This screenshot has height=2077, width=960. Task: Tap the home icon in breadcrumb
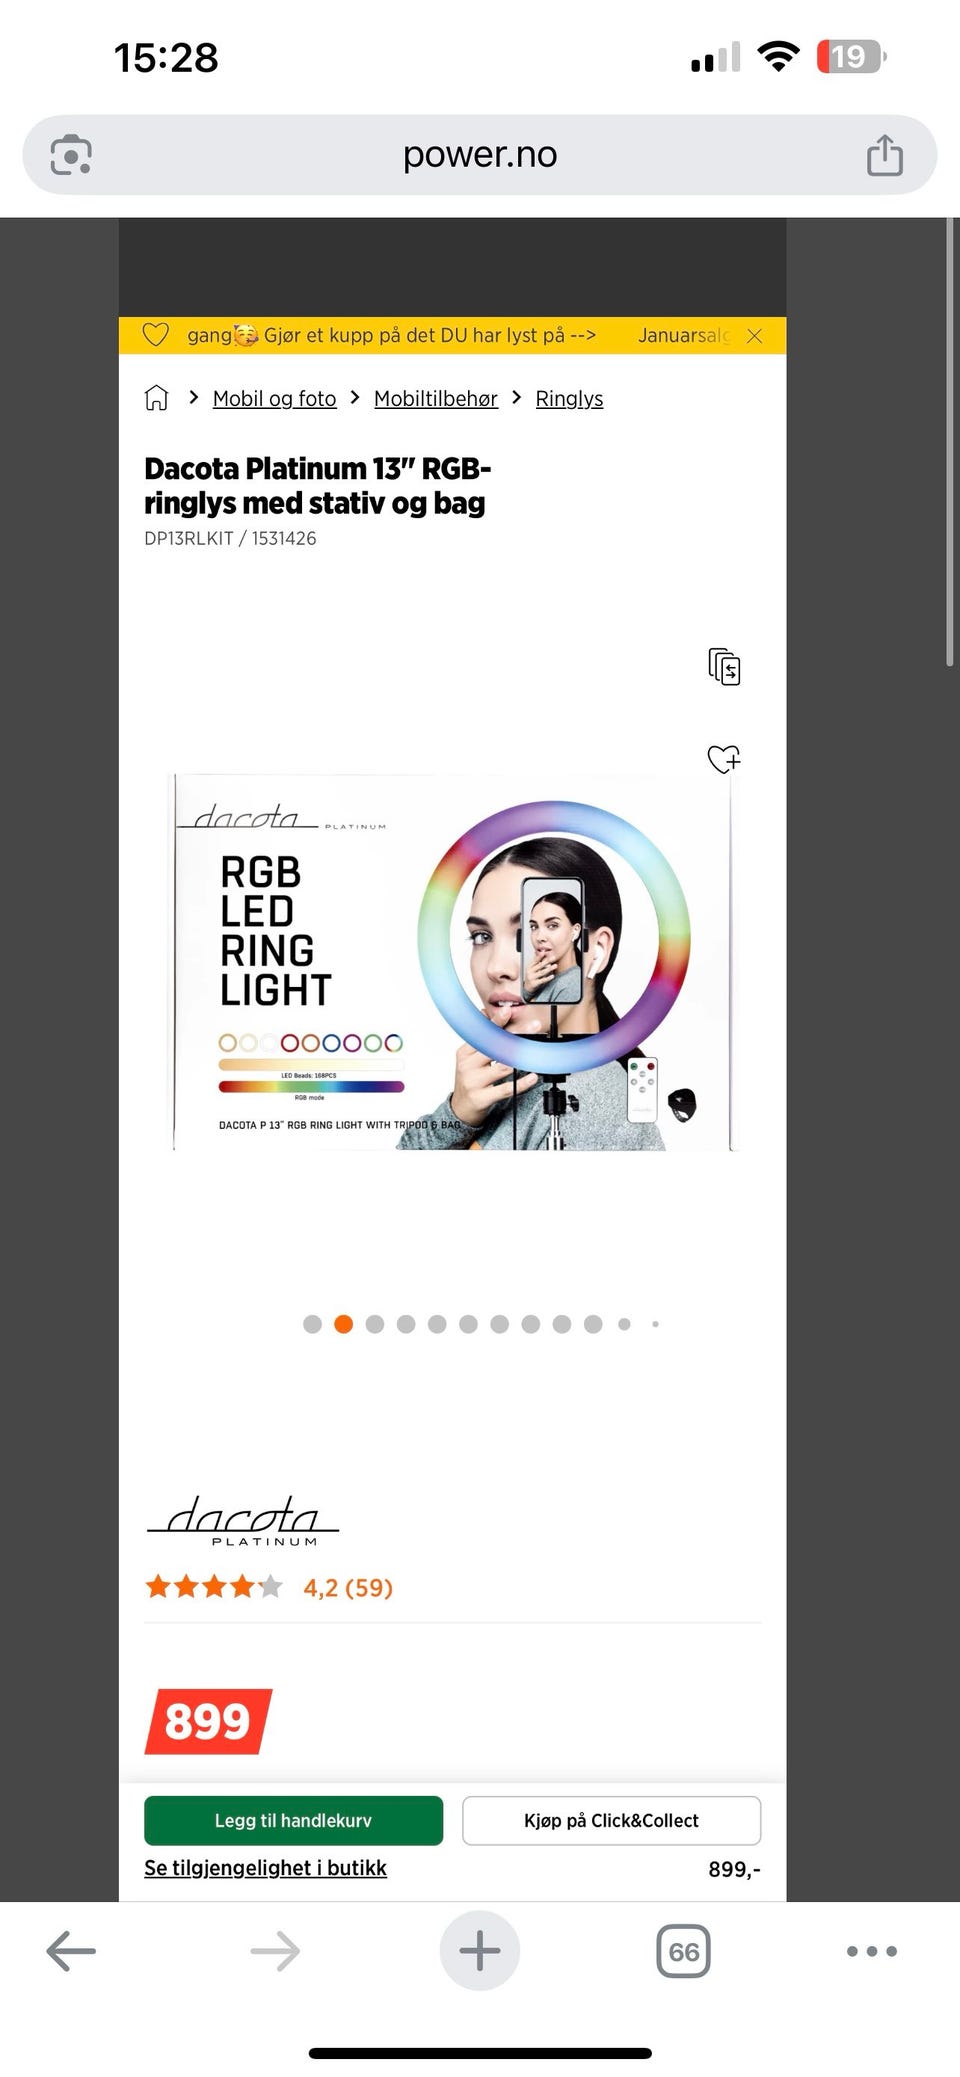point(156,398)
